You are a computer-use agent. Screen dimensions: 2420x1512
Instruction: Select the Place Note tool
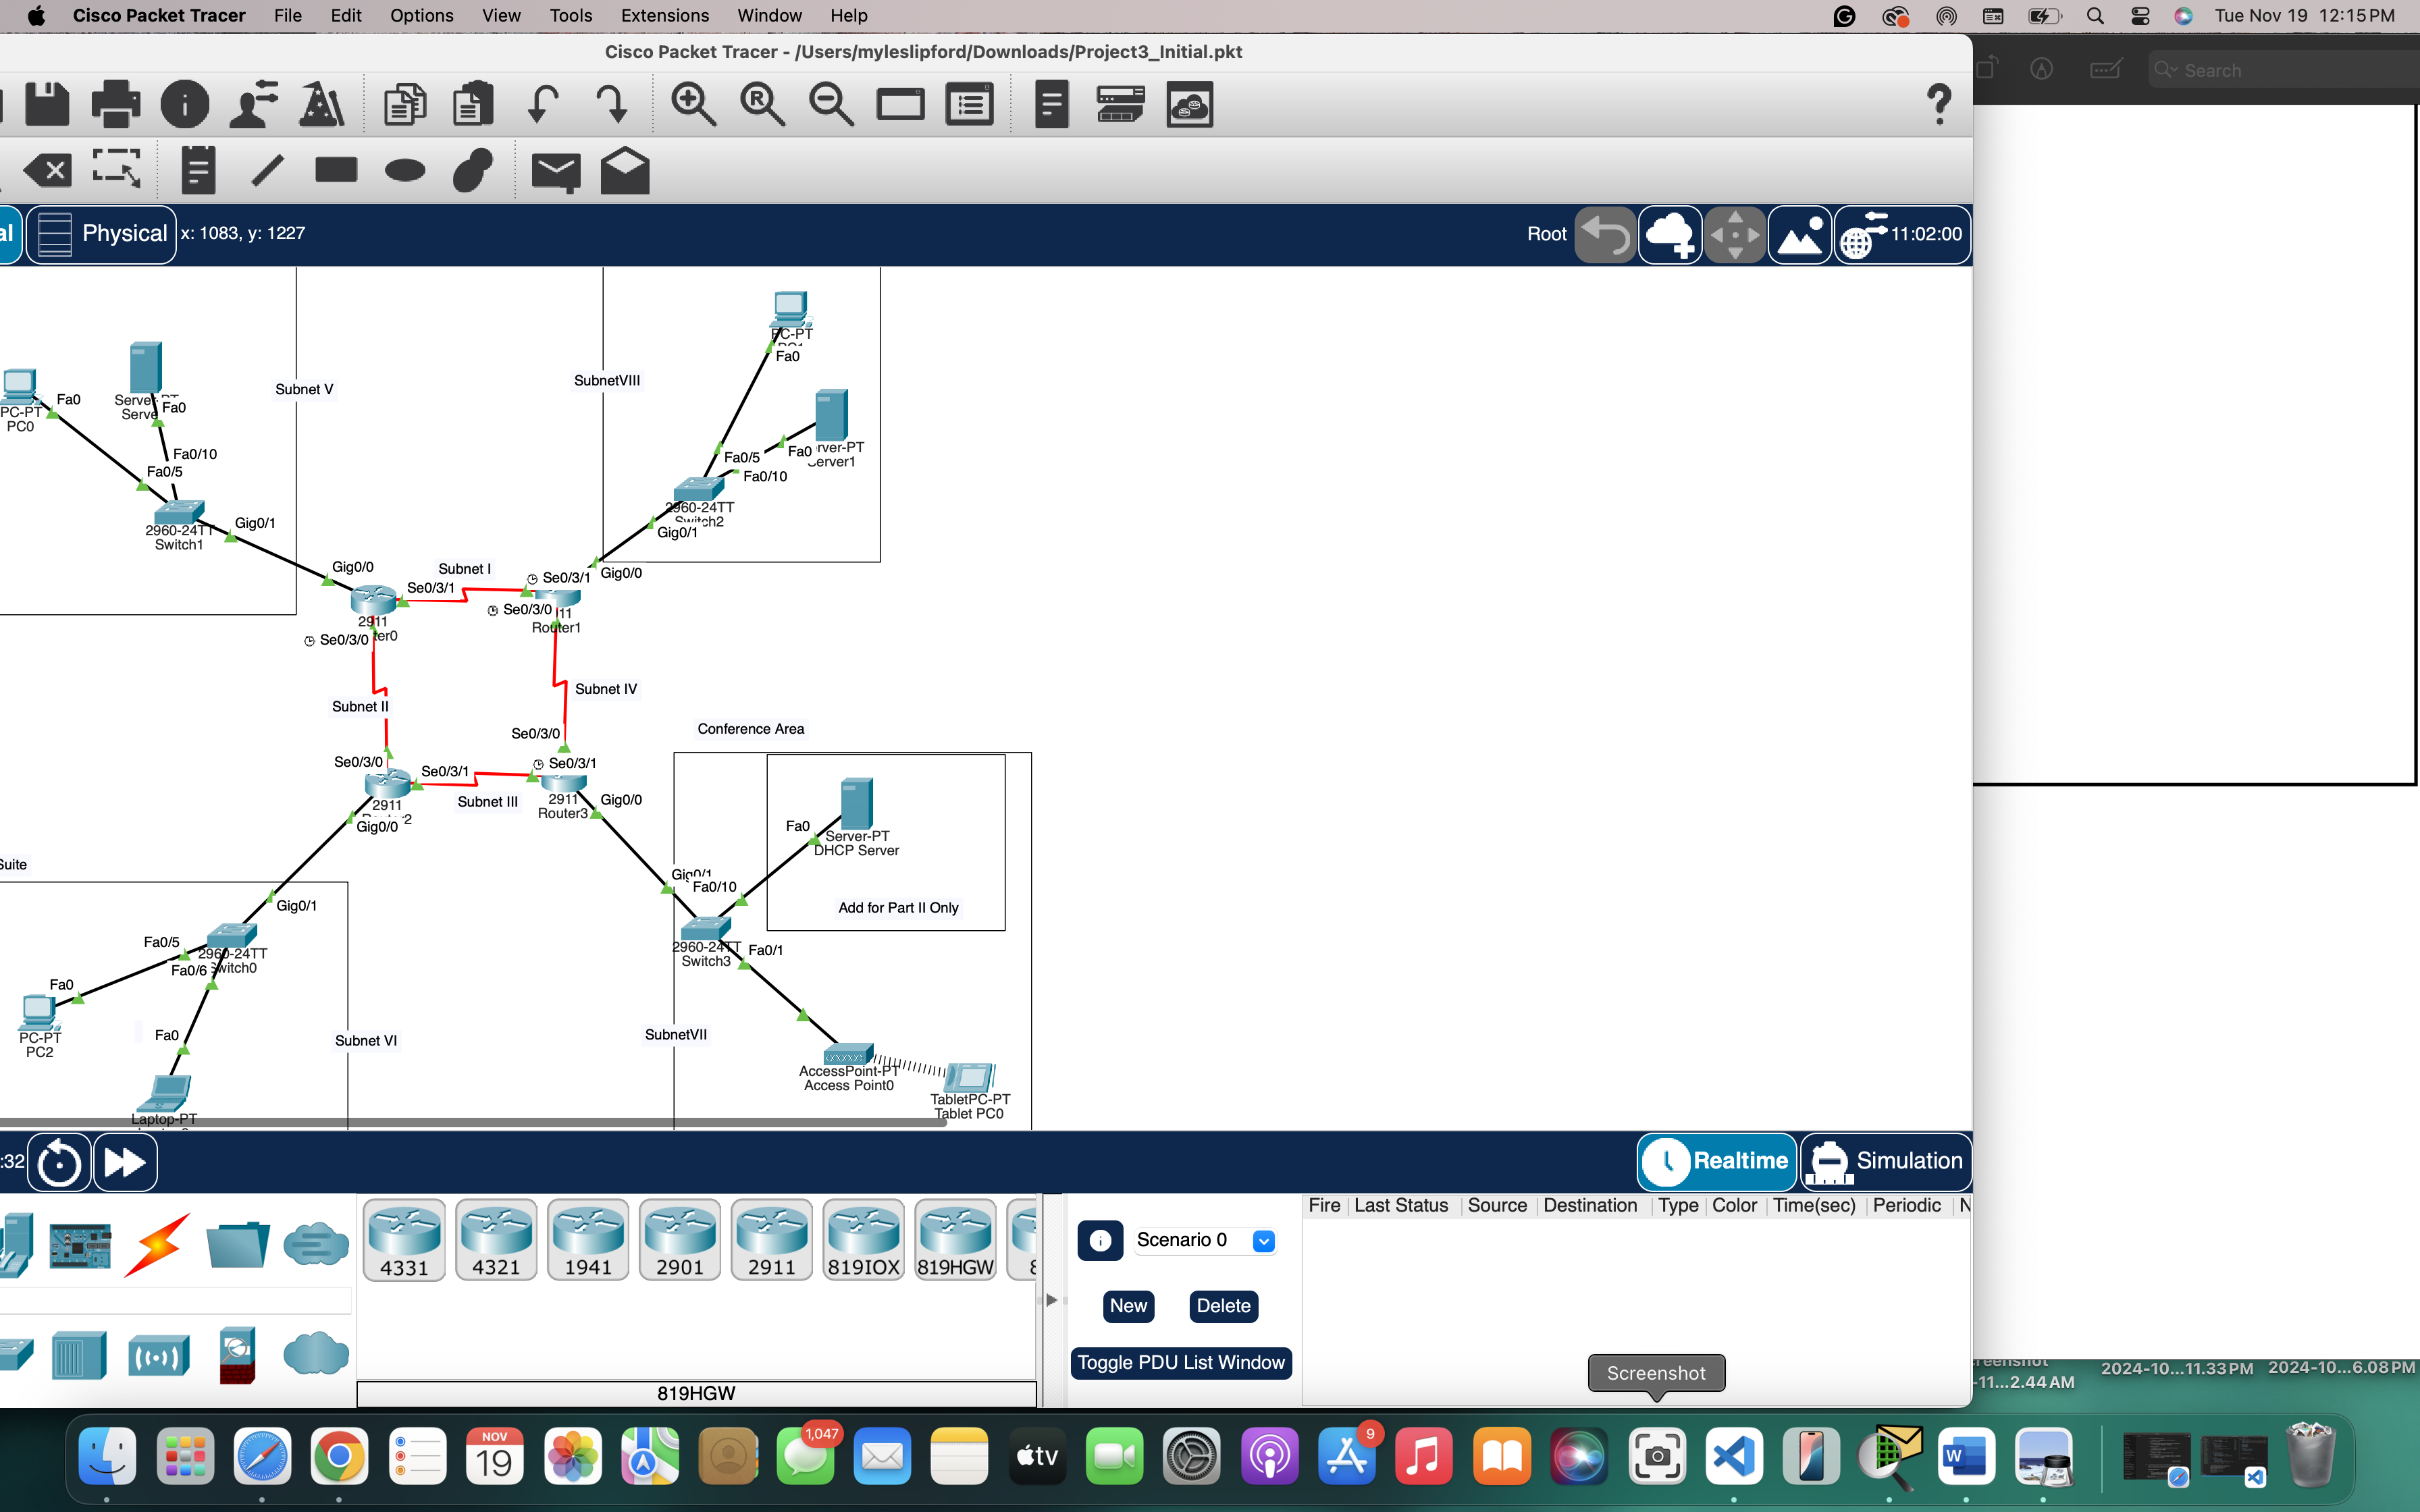coord(196,170)
